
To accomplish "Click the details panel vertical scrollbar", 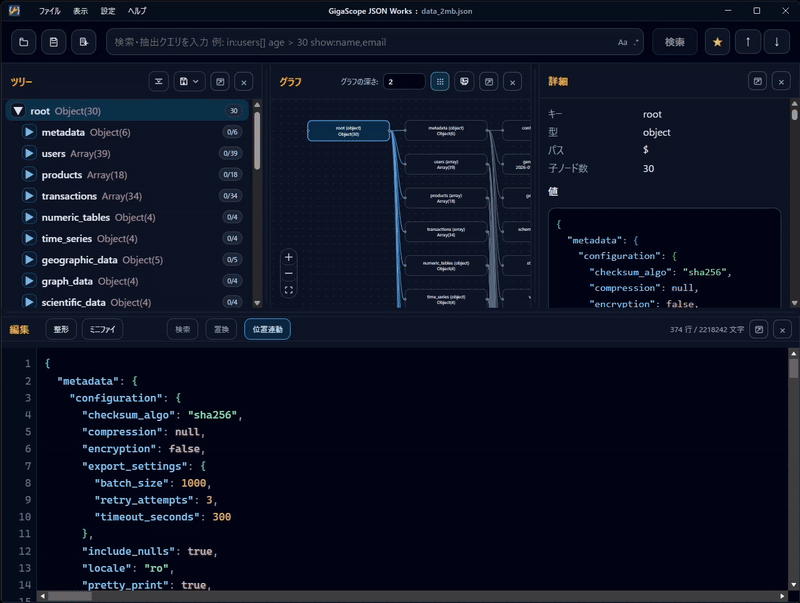I will pyautogui.click(x=794, y=114).
